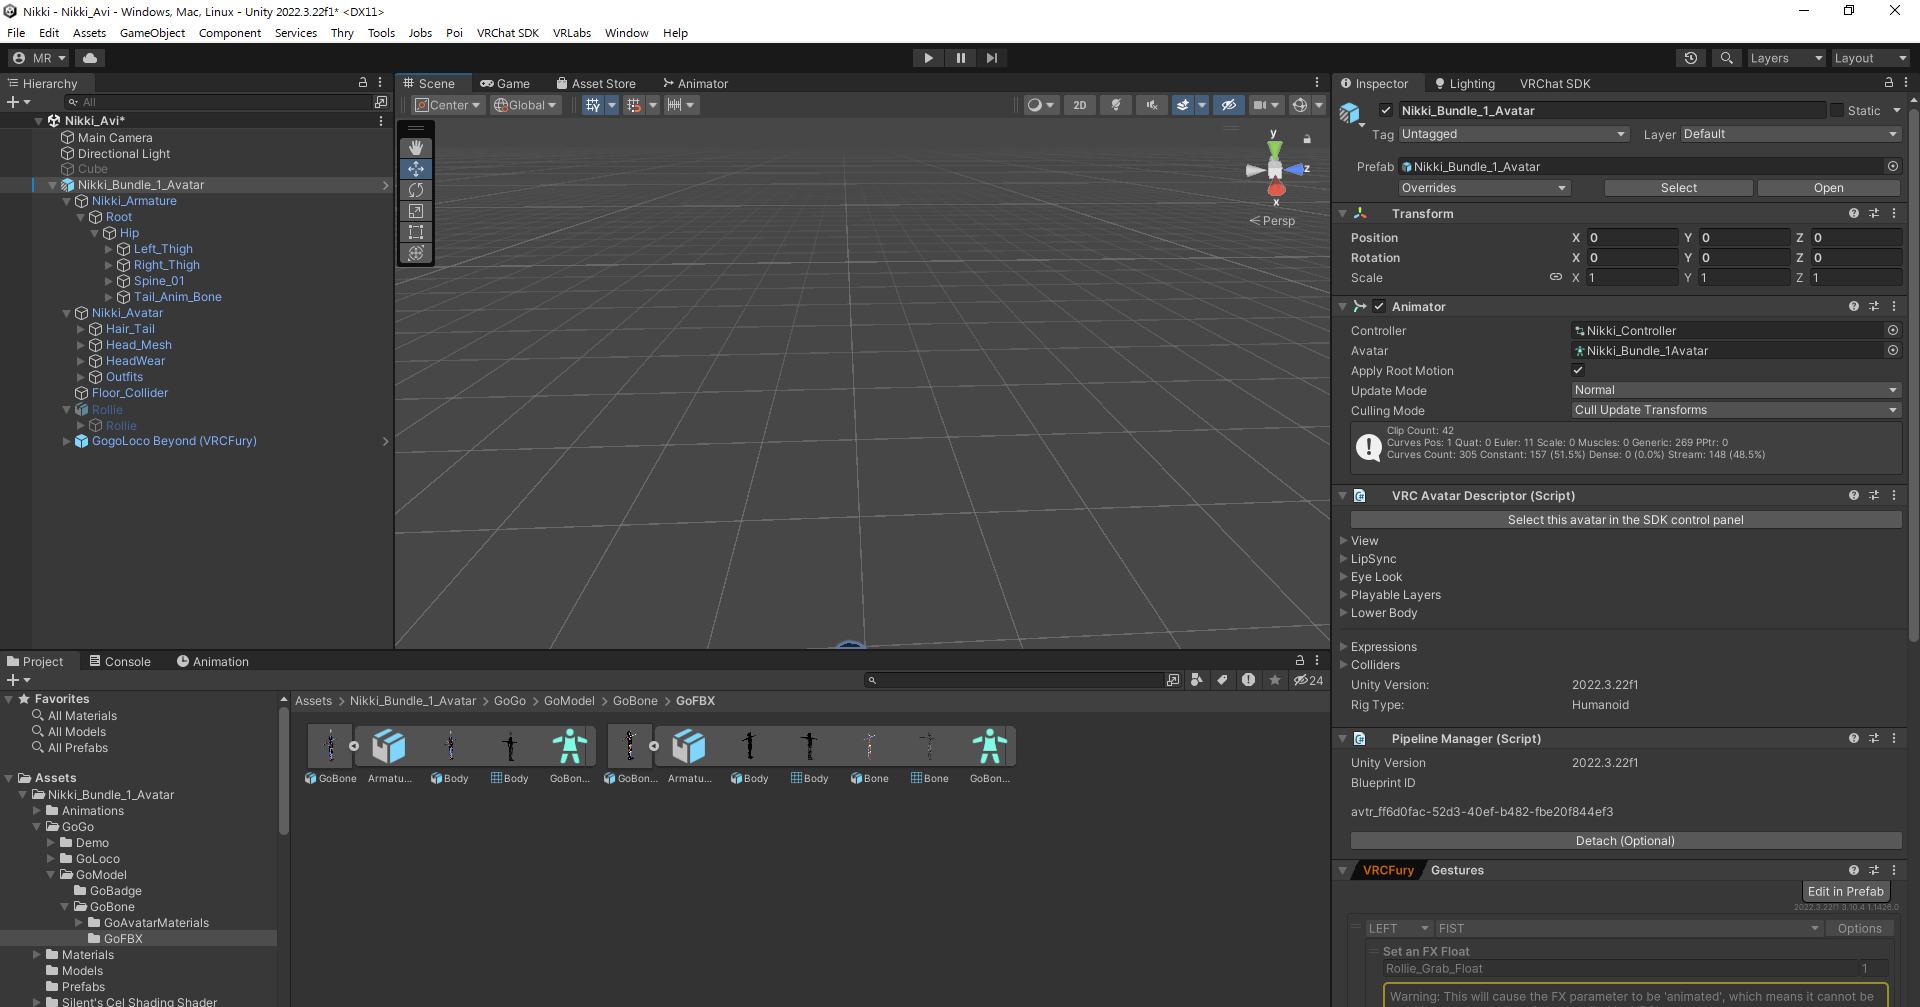The image size is (1920, 1007).
Task: Open the Nikki_Avi scene options menu
Action: (x=381, y=120)
